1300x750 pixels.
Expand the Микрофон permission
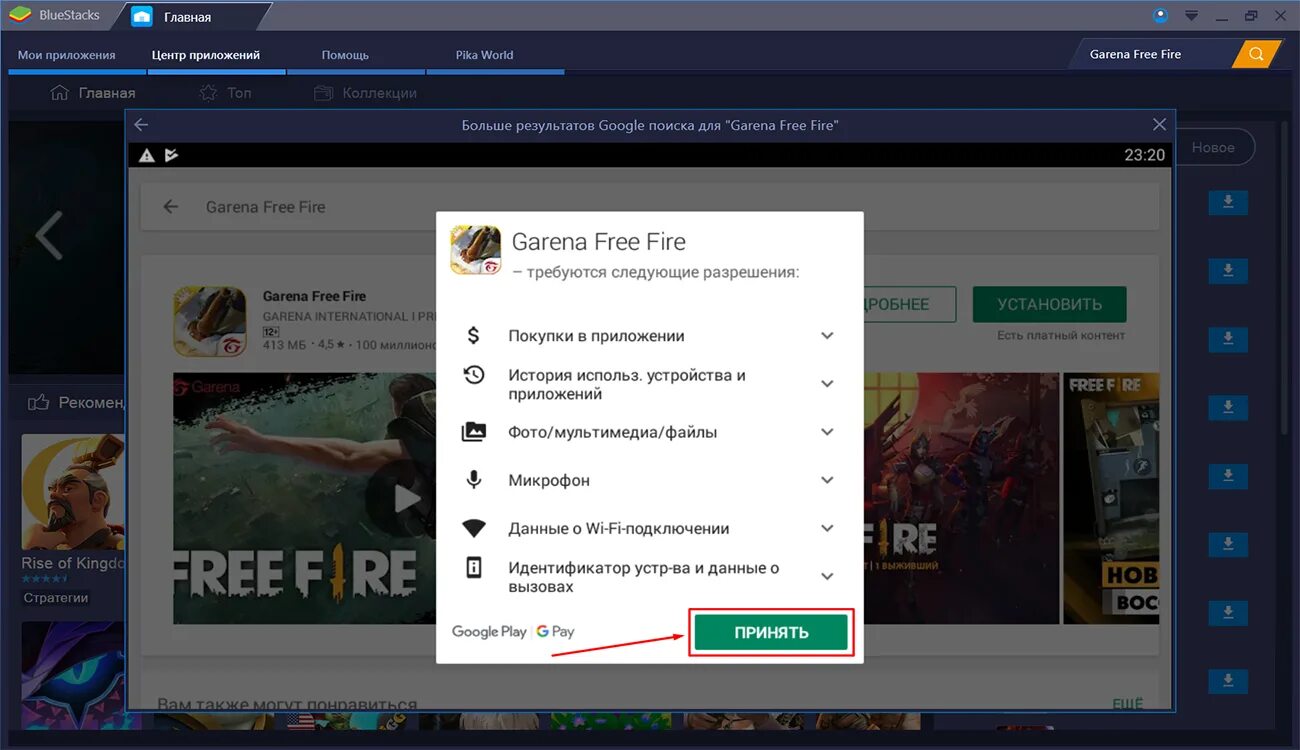tap(827, 480)
